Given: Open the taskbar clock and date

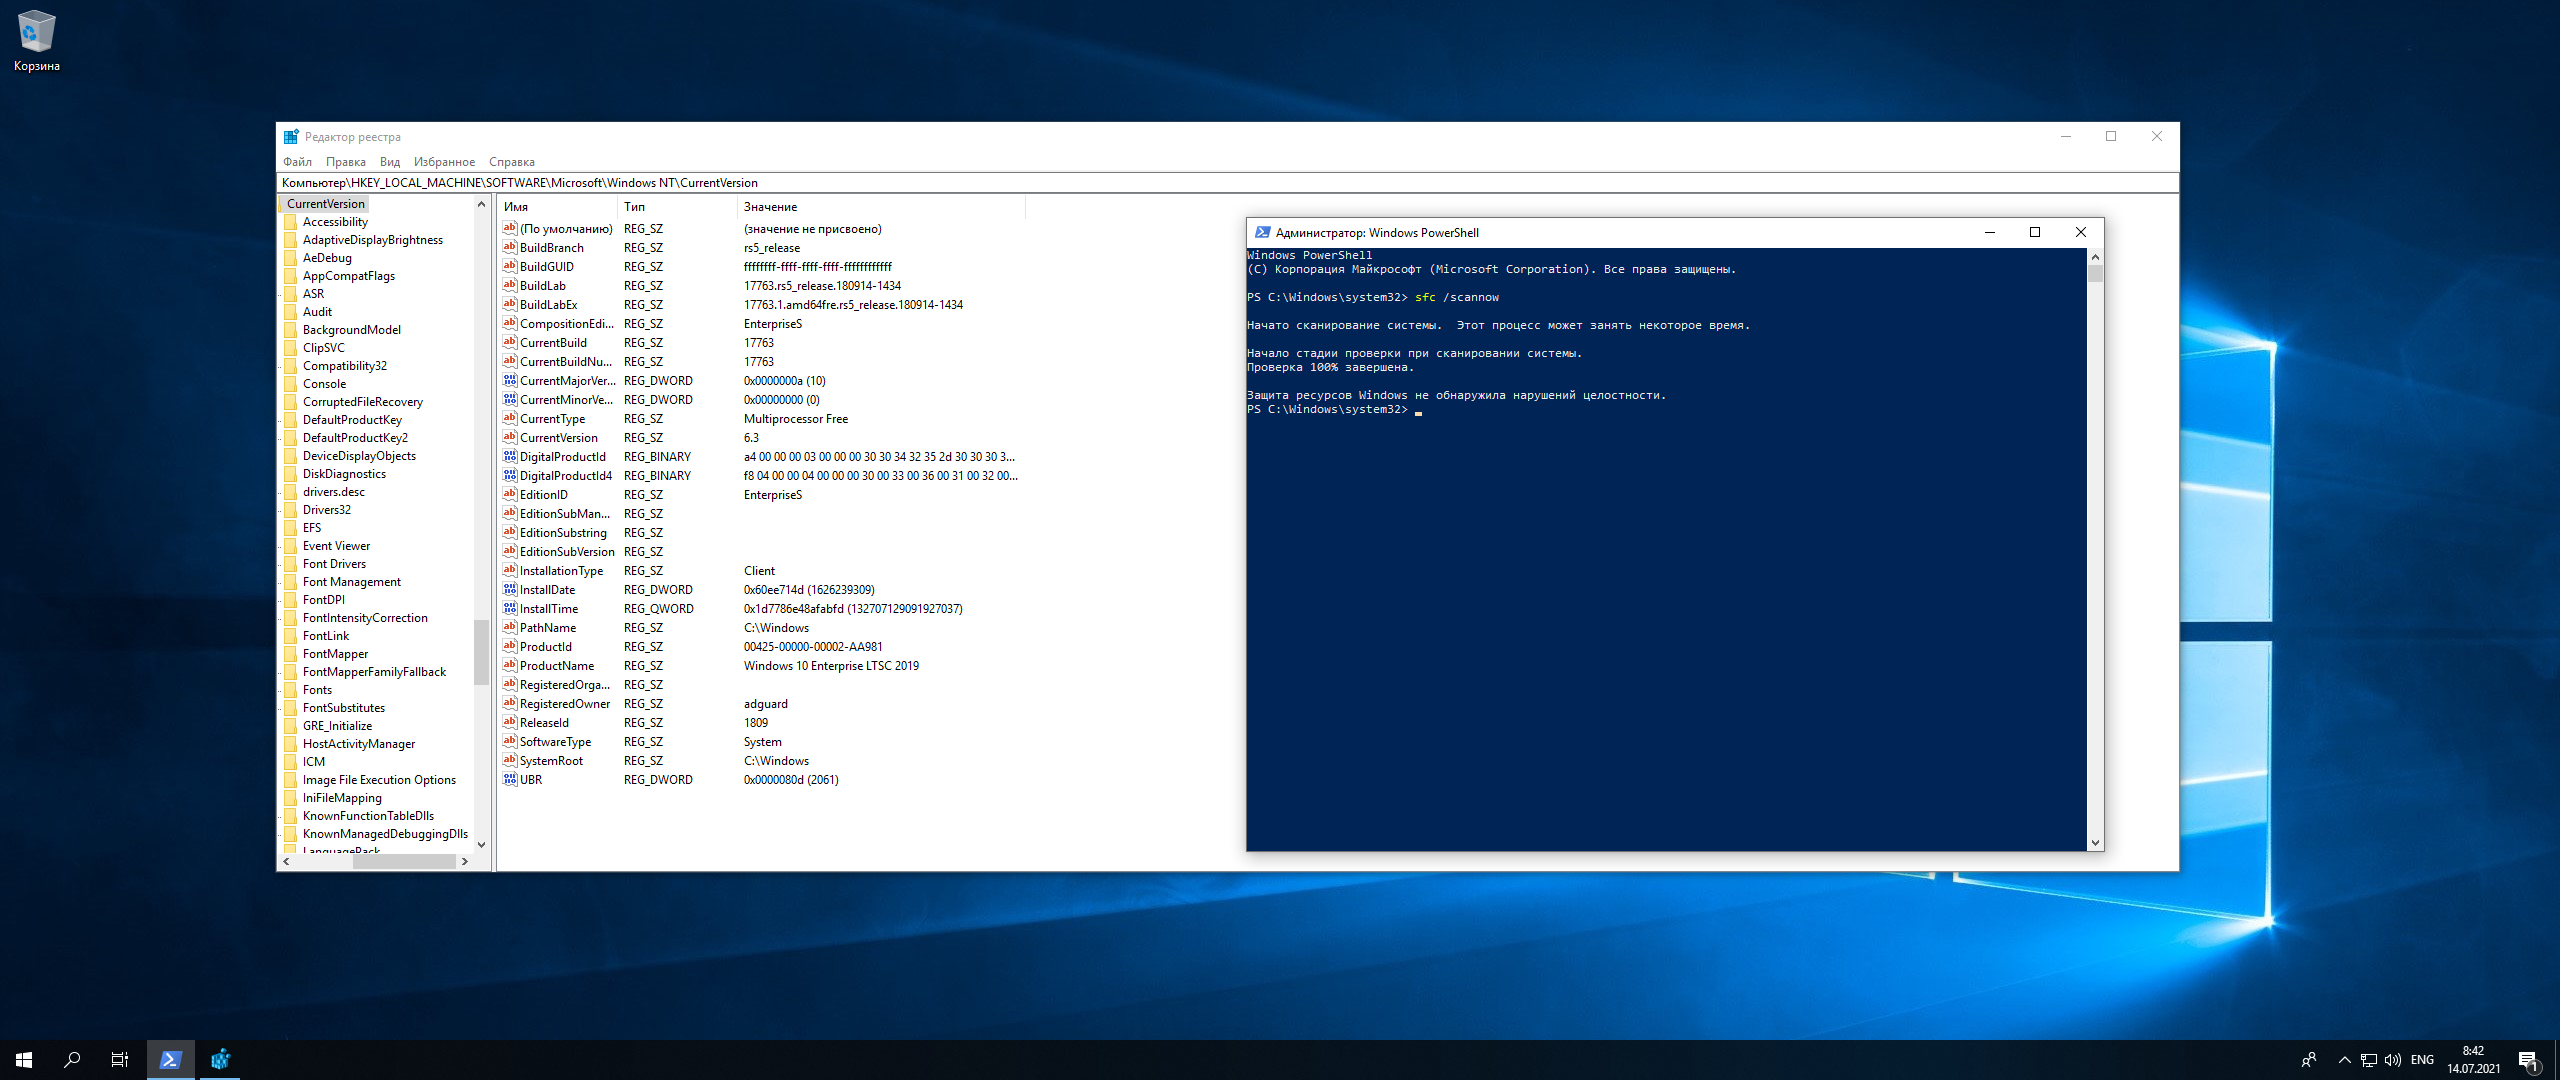Looking at the screenshot, I should (x=2474, y=1060).
